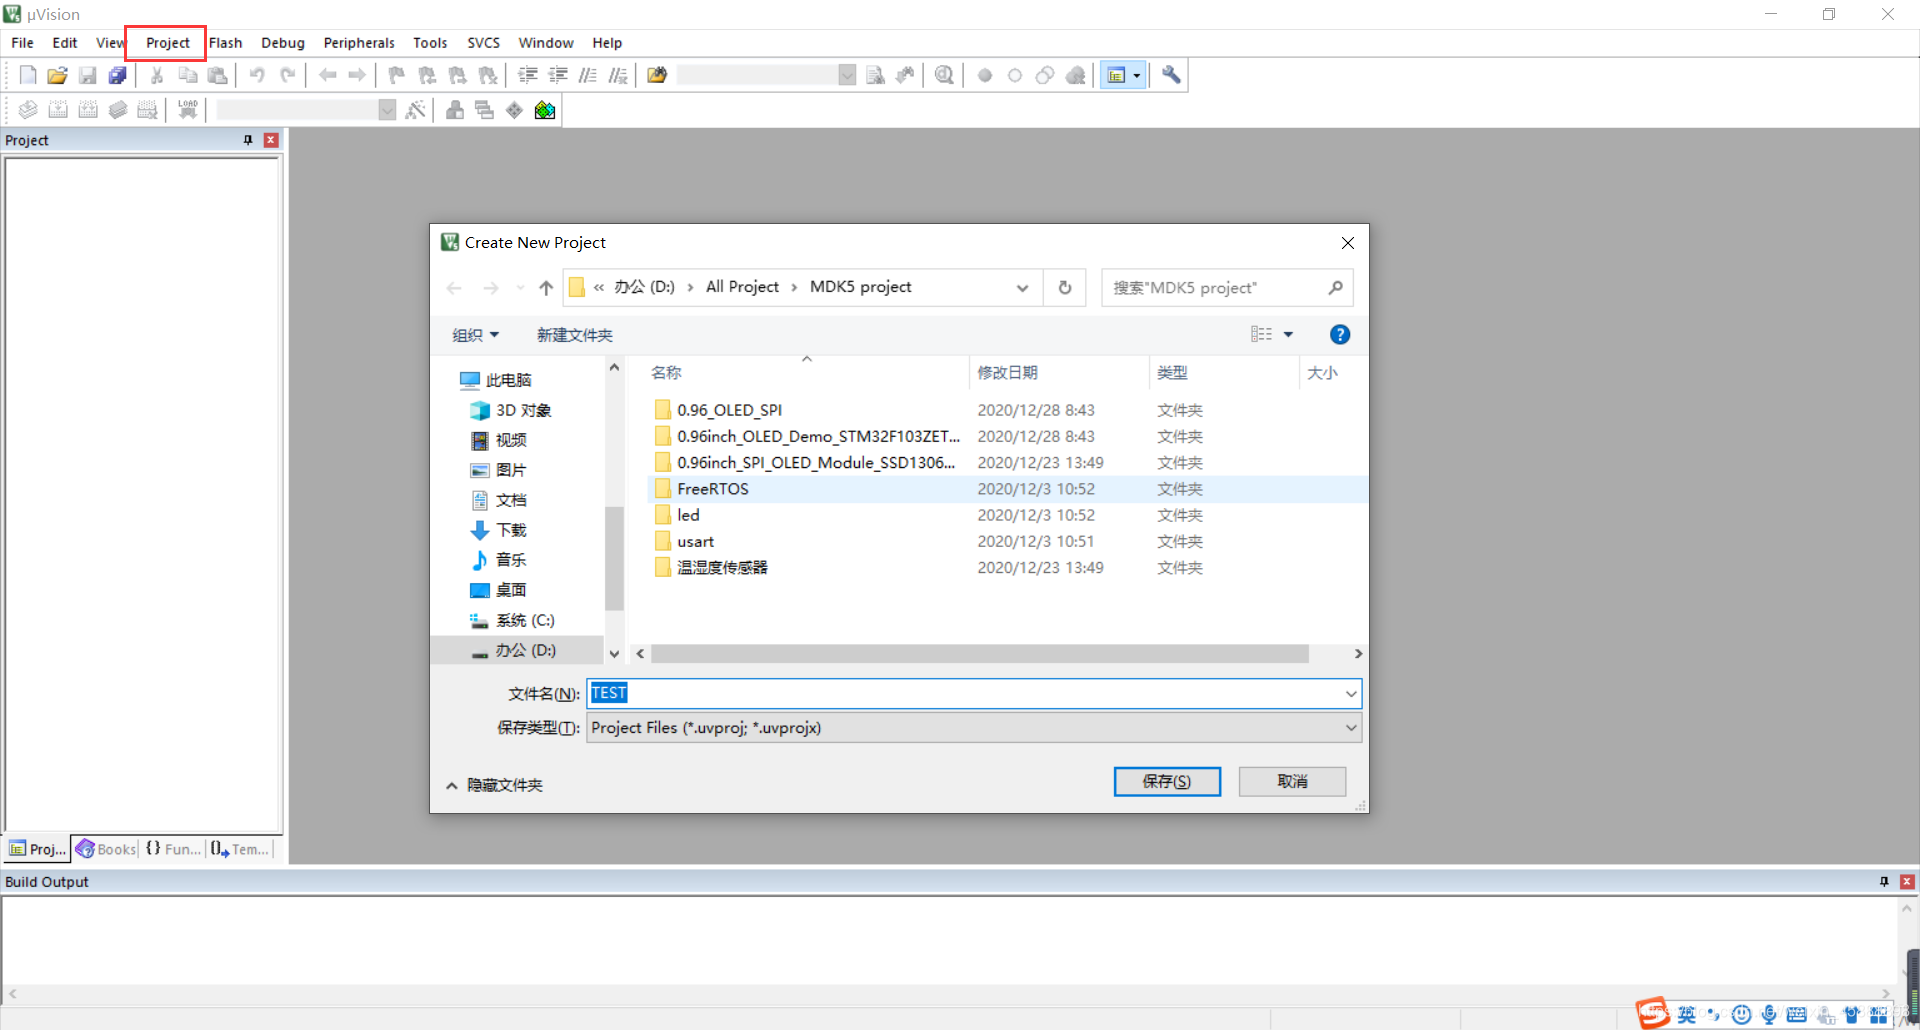This screenshot has width=1920, height=1030.
Task: Click the Build target icon
Action: coord(58,110)
